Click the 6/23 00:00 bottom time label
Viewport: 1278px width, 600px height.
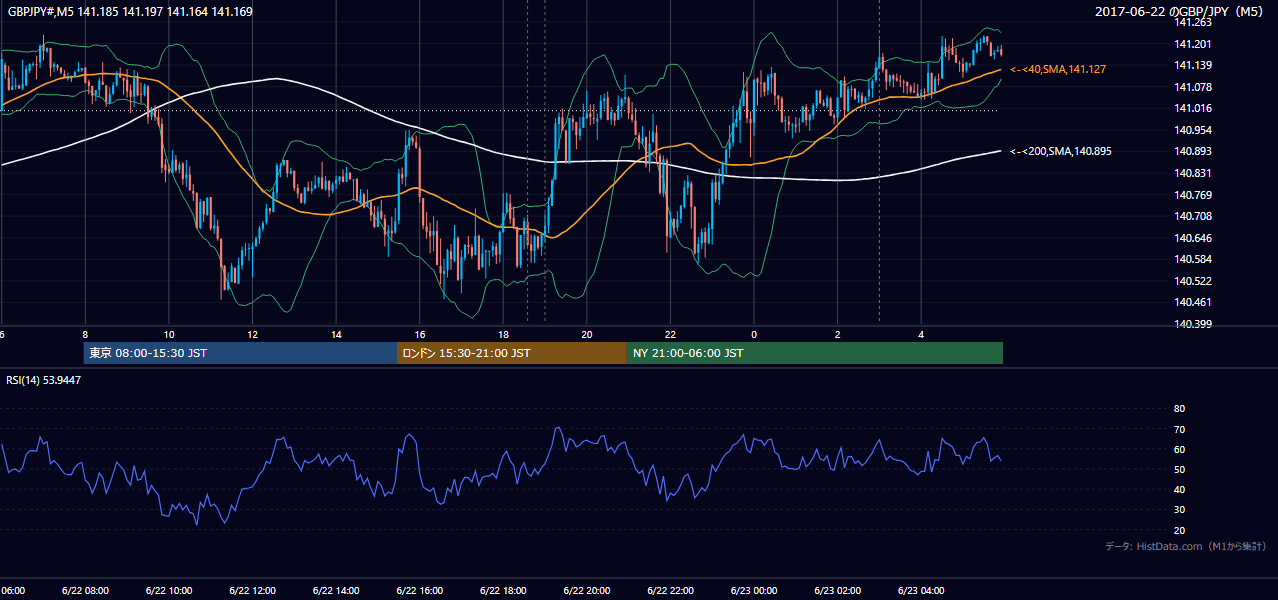(753, 590)
